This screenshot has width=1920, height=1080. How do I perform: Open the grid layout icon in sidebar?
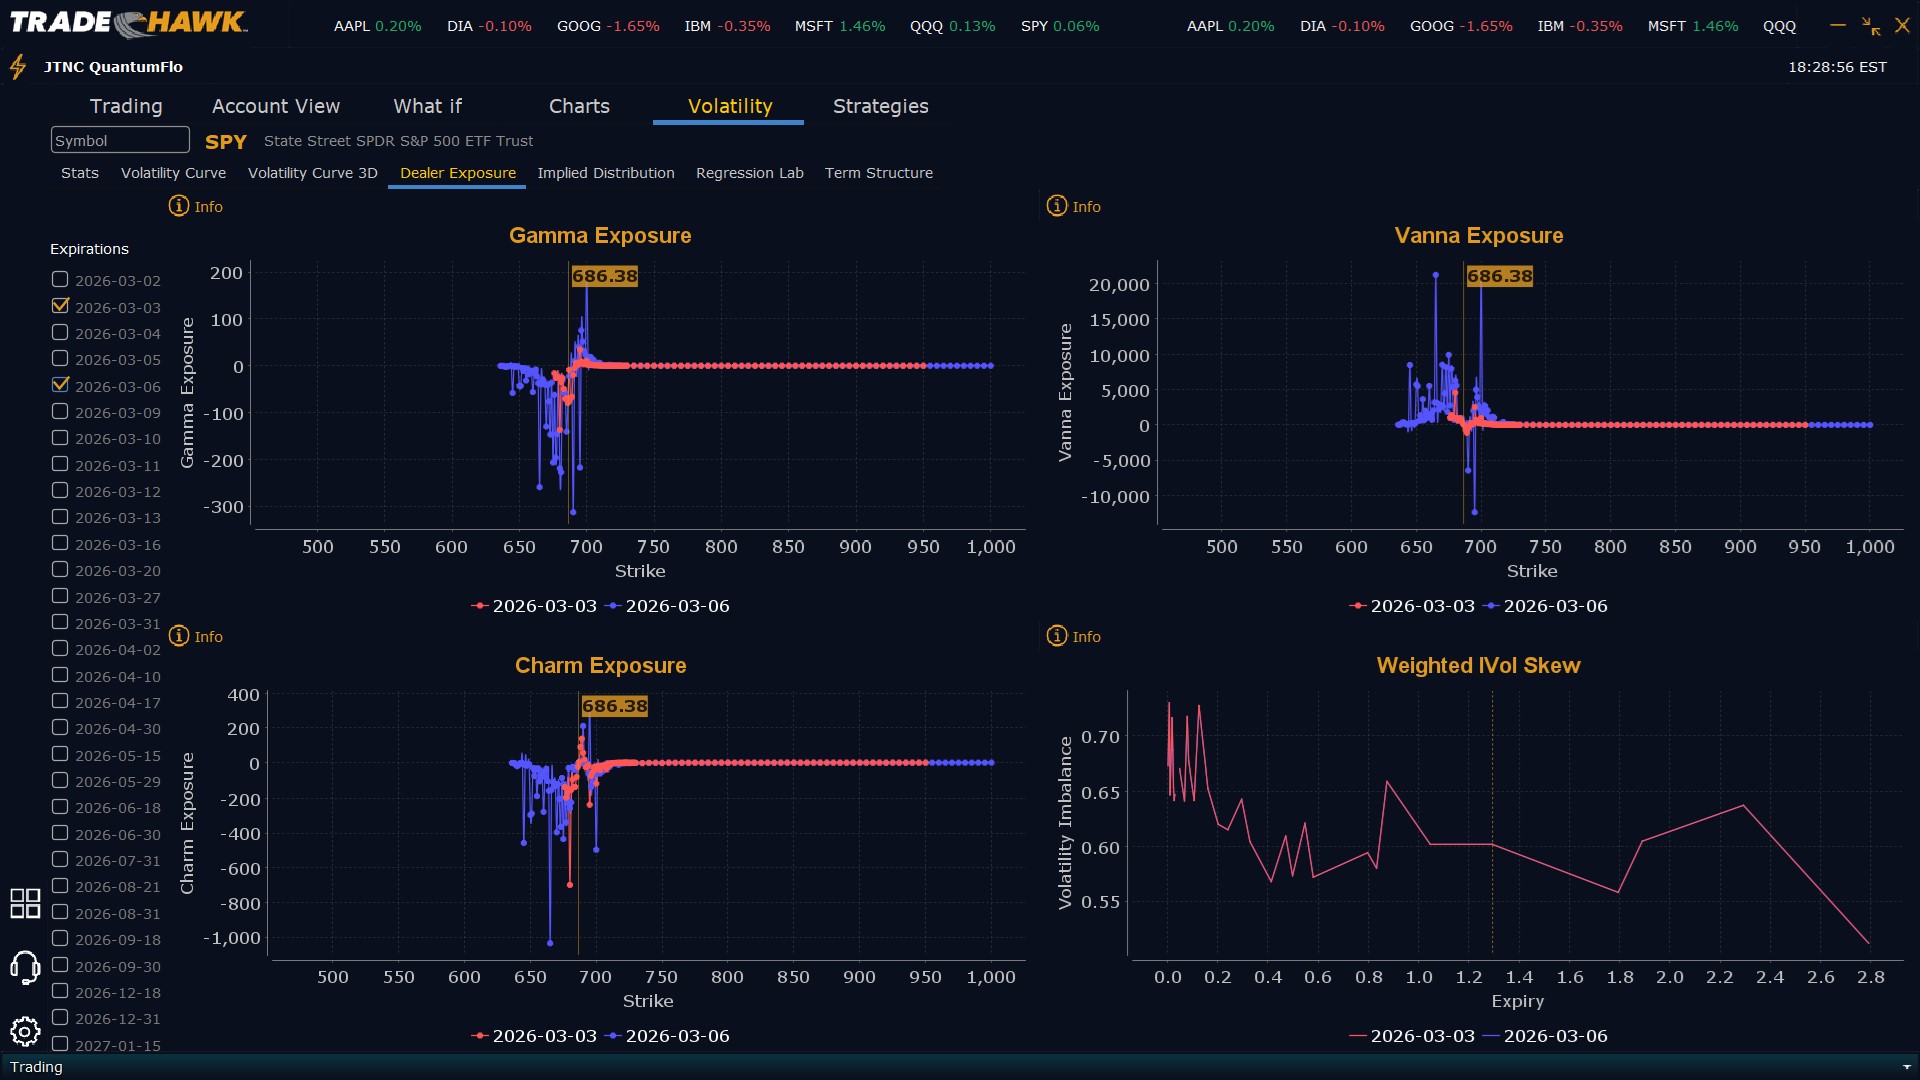[x=25, y=903]
